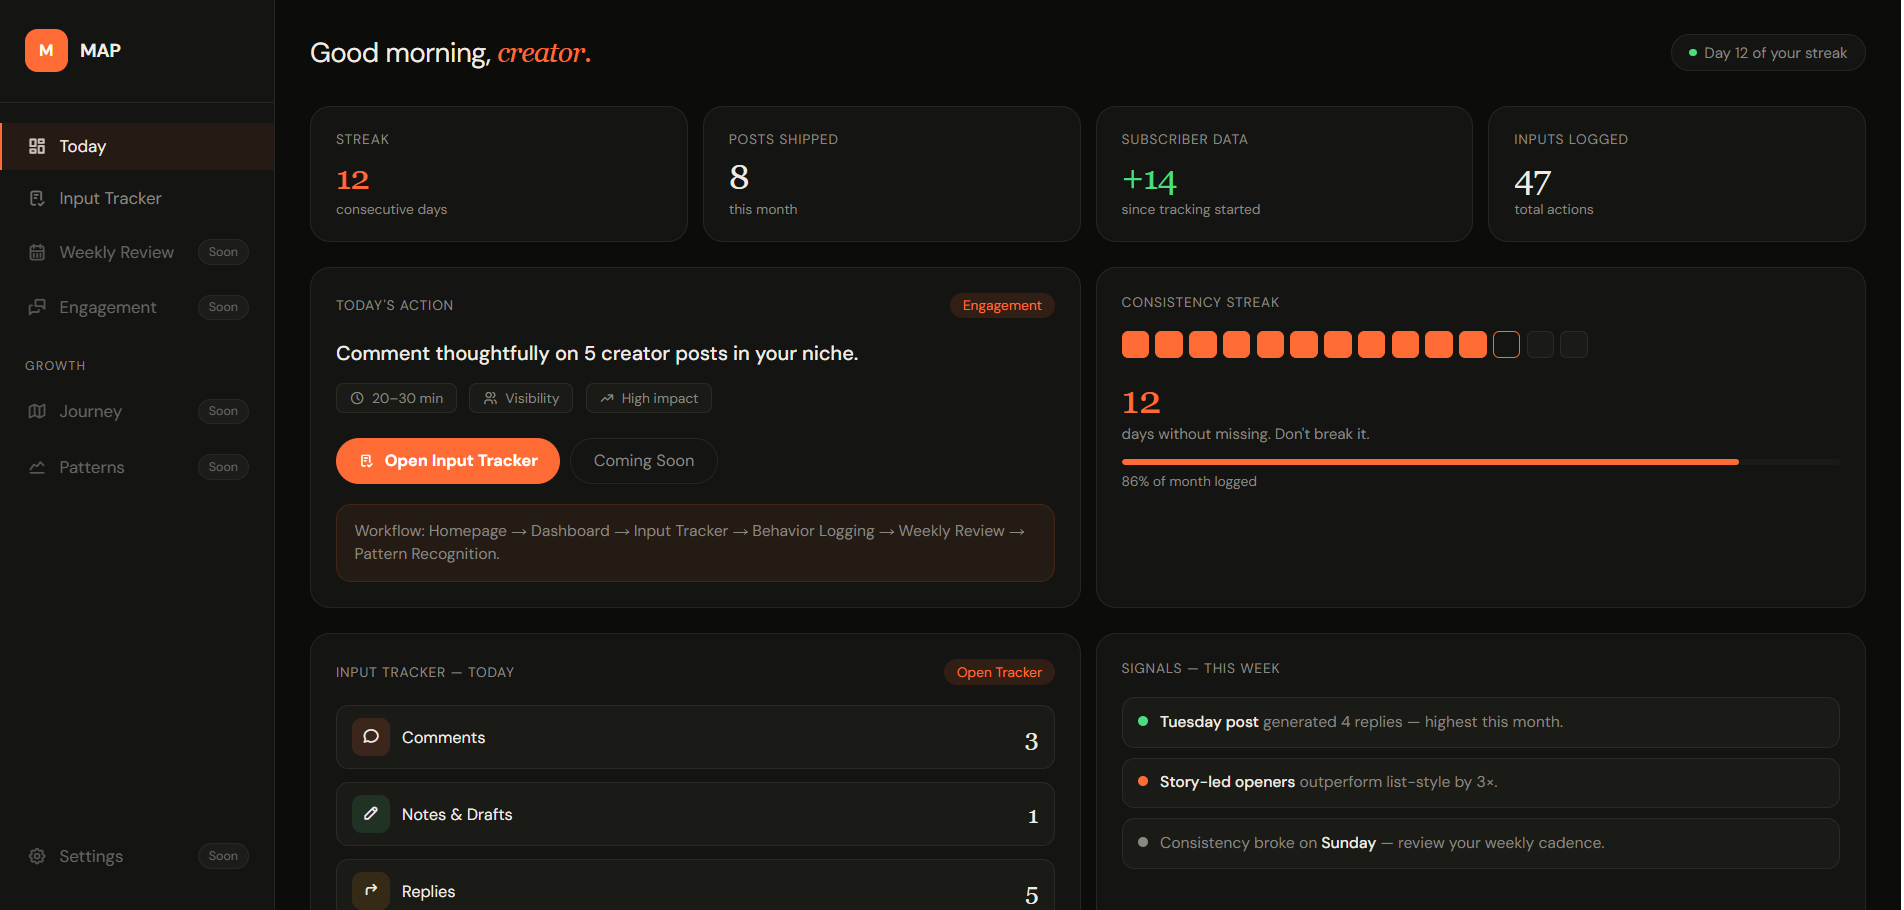Click the Day 12 of your streak badge

tap(1768, 53)
